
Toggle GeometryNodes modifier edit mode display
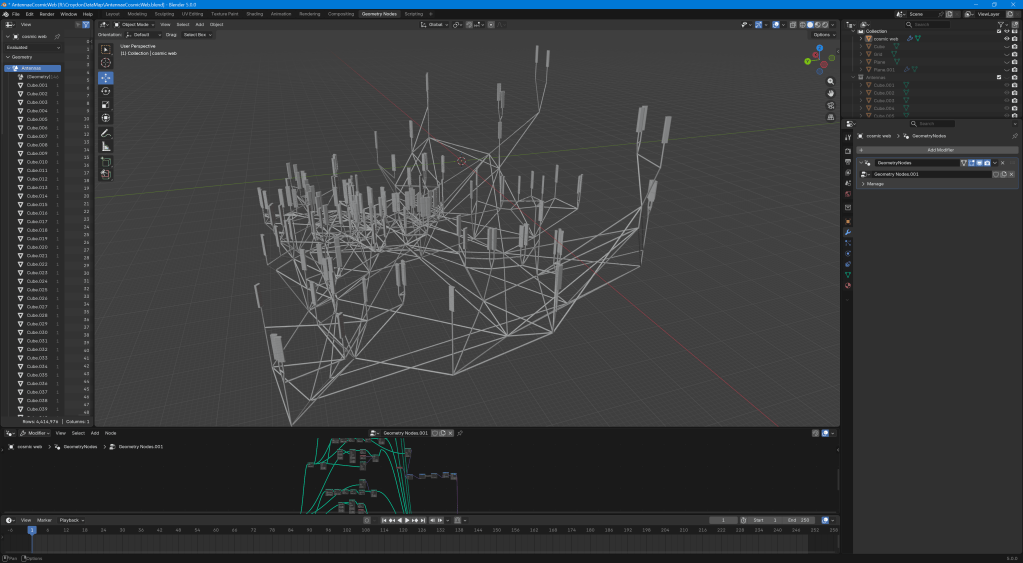[x=971, y=162]
